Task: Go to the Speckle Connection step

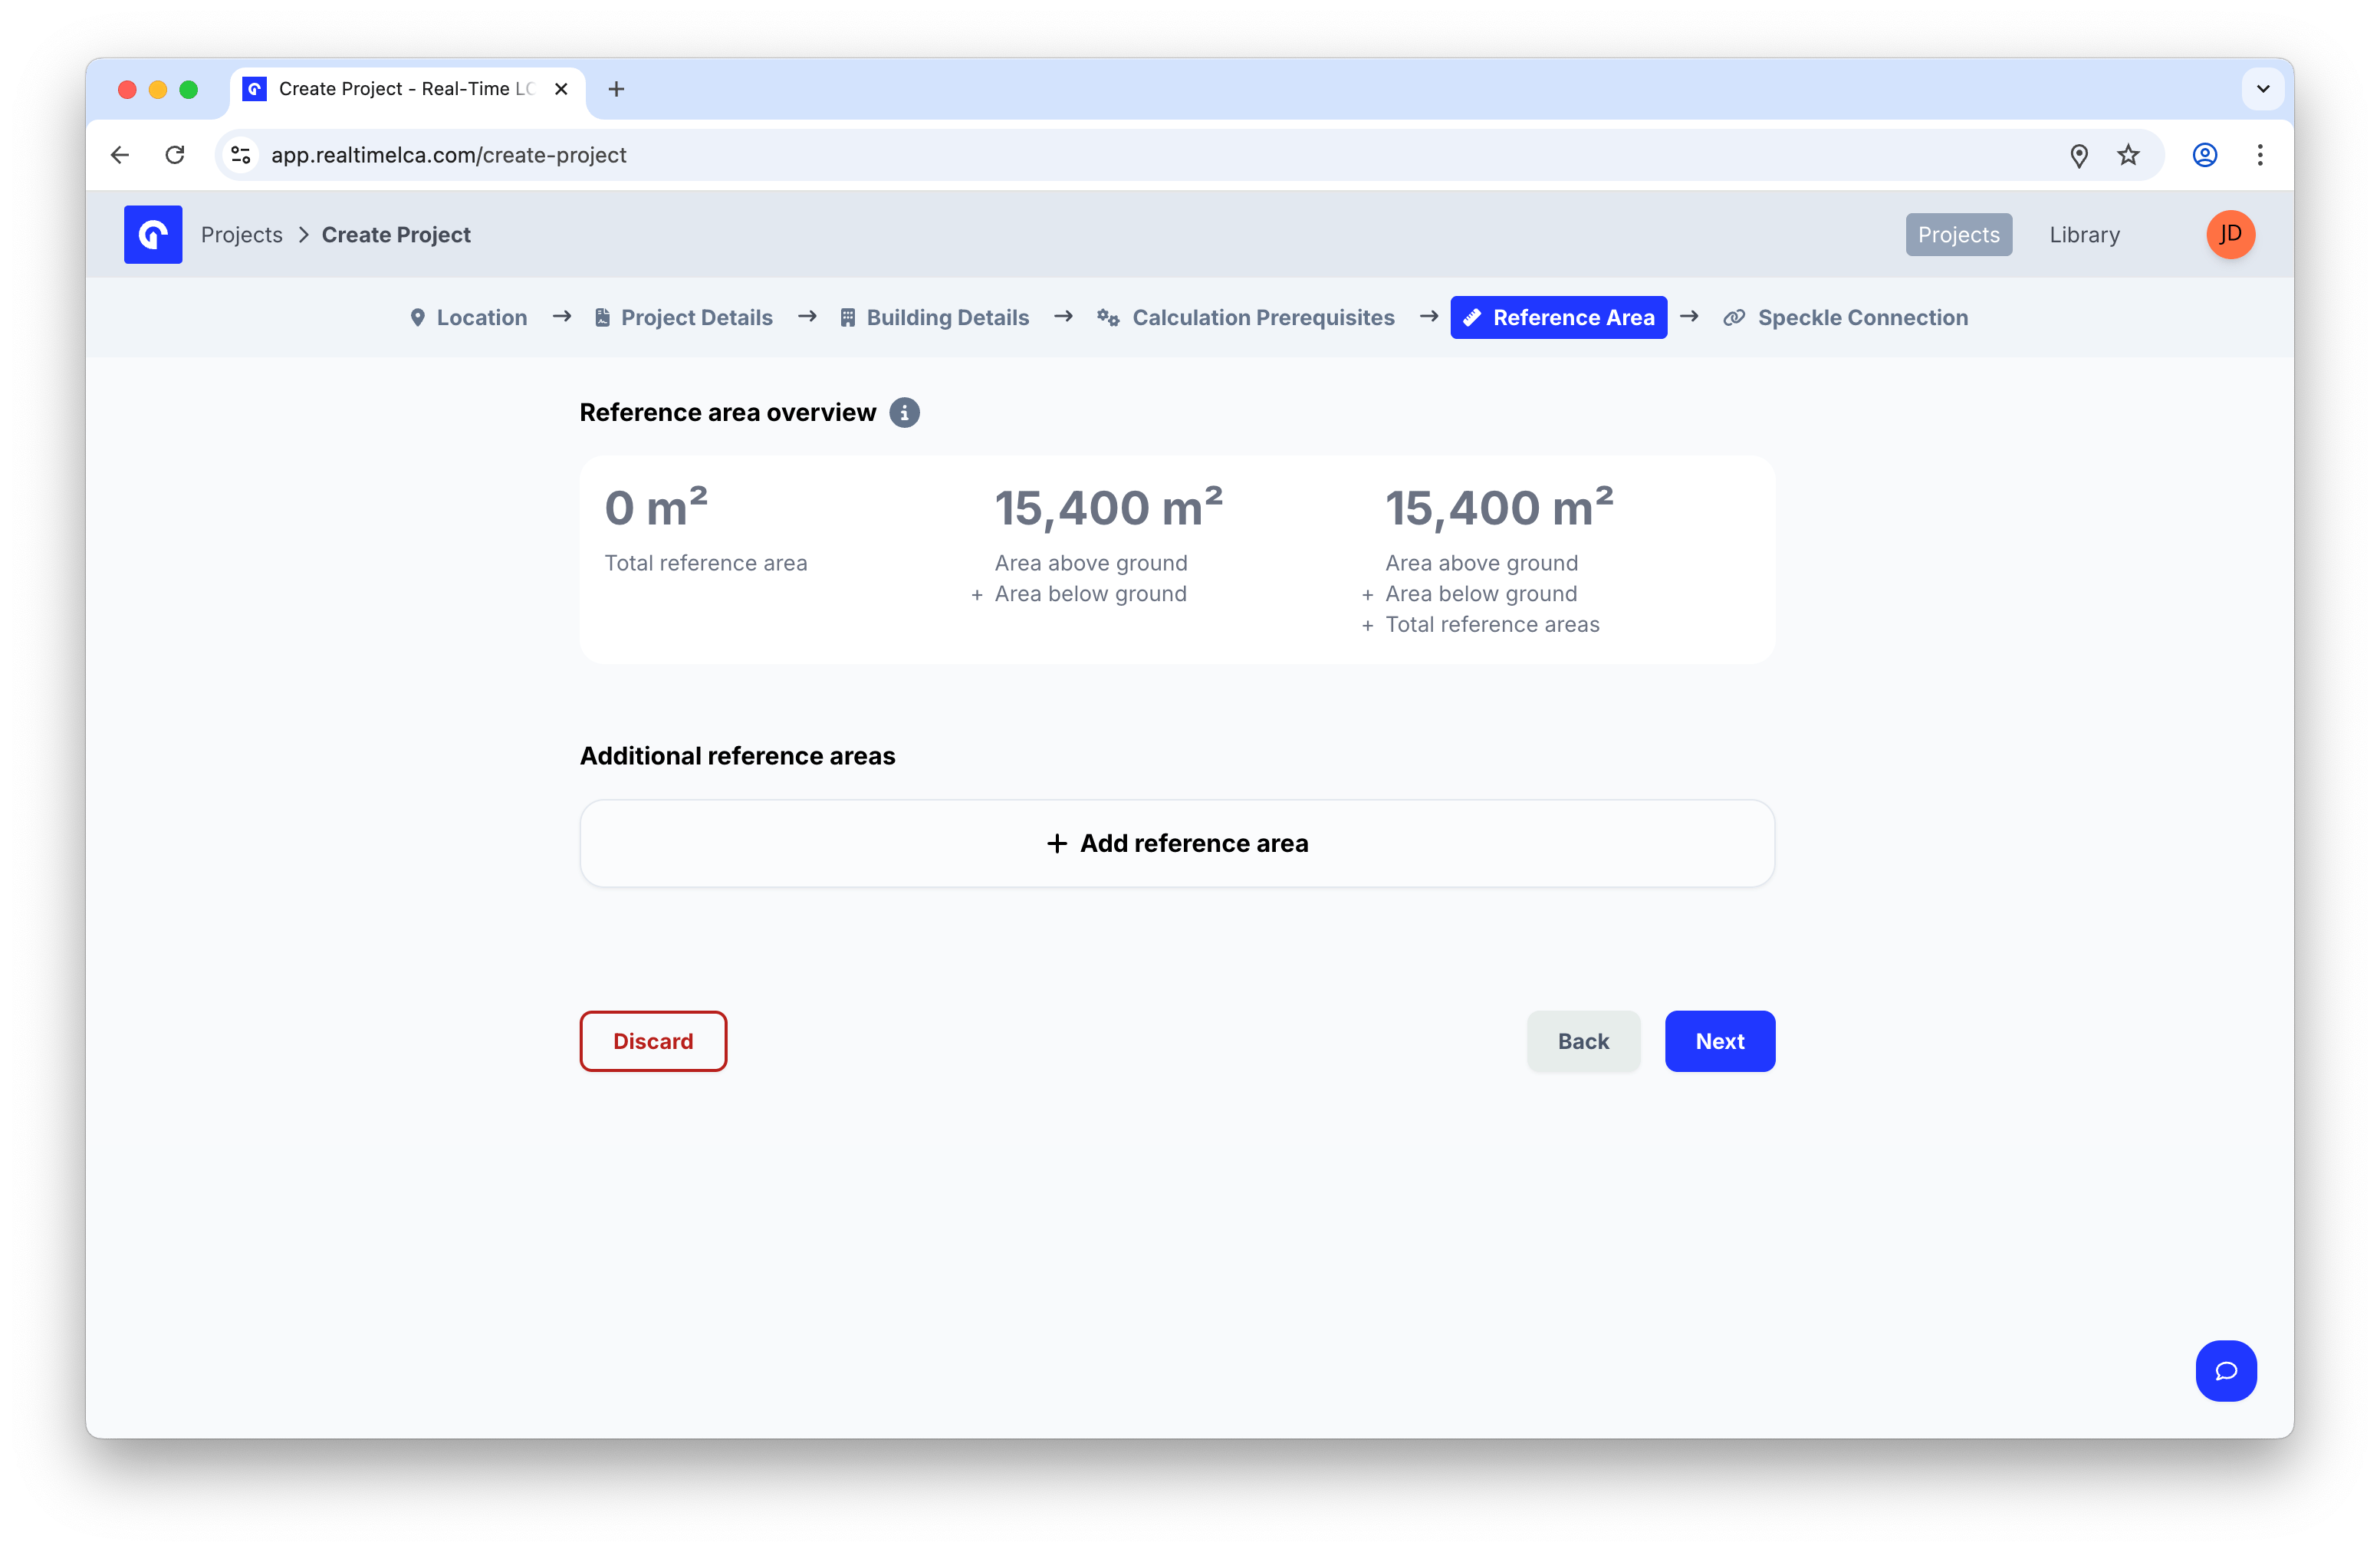Action: 1846,317
